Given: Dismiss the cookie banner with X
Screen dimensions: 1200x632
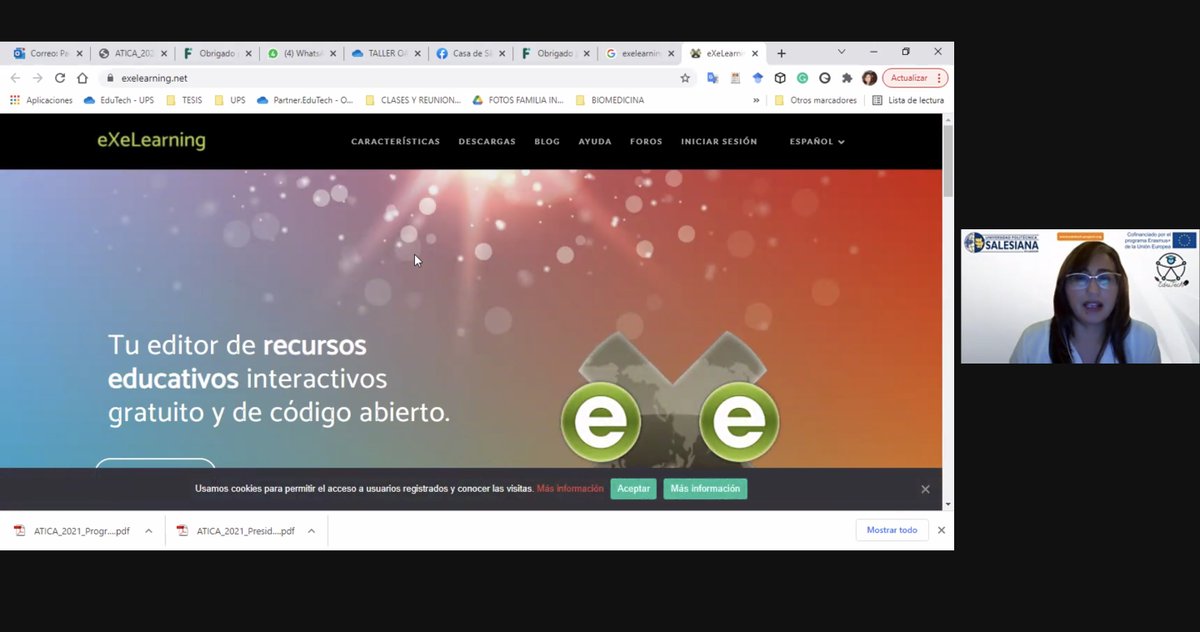Looking at the screenshot, I should pos(925,489).
